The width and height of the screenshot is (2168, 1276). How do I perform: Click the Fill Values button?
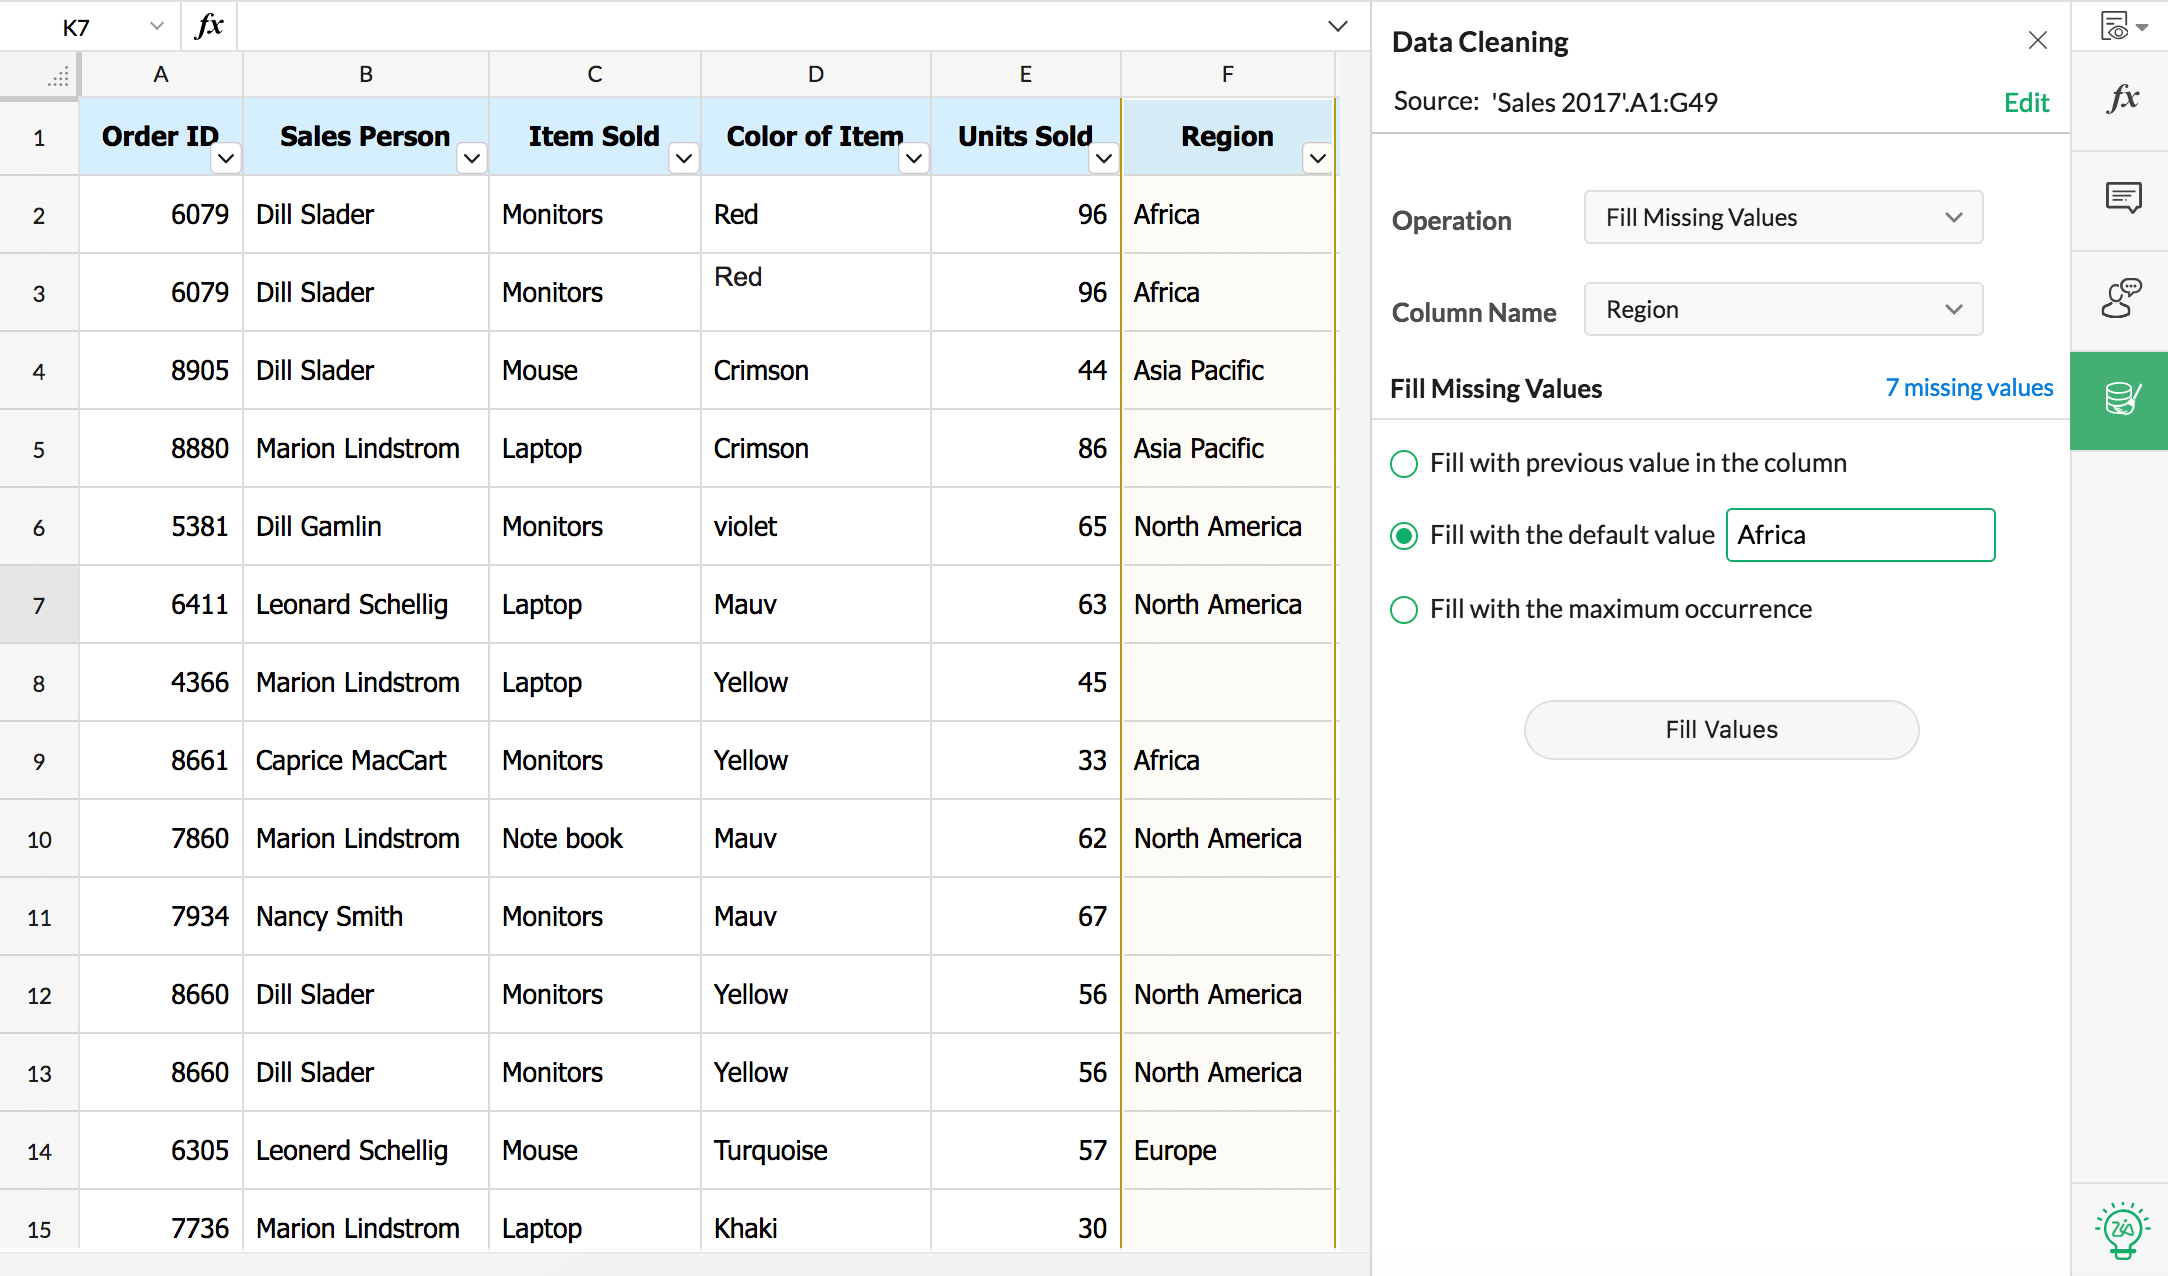click(x=1720, y=726)
